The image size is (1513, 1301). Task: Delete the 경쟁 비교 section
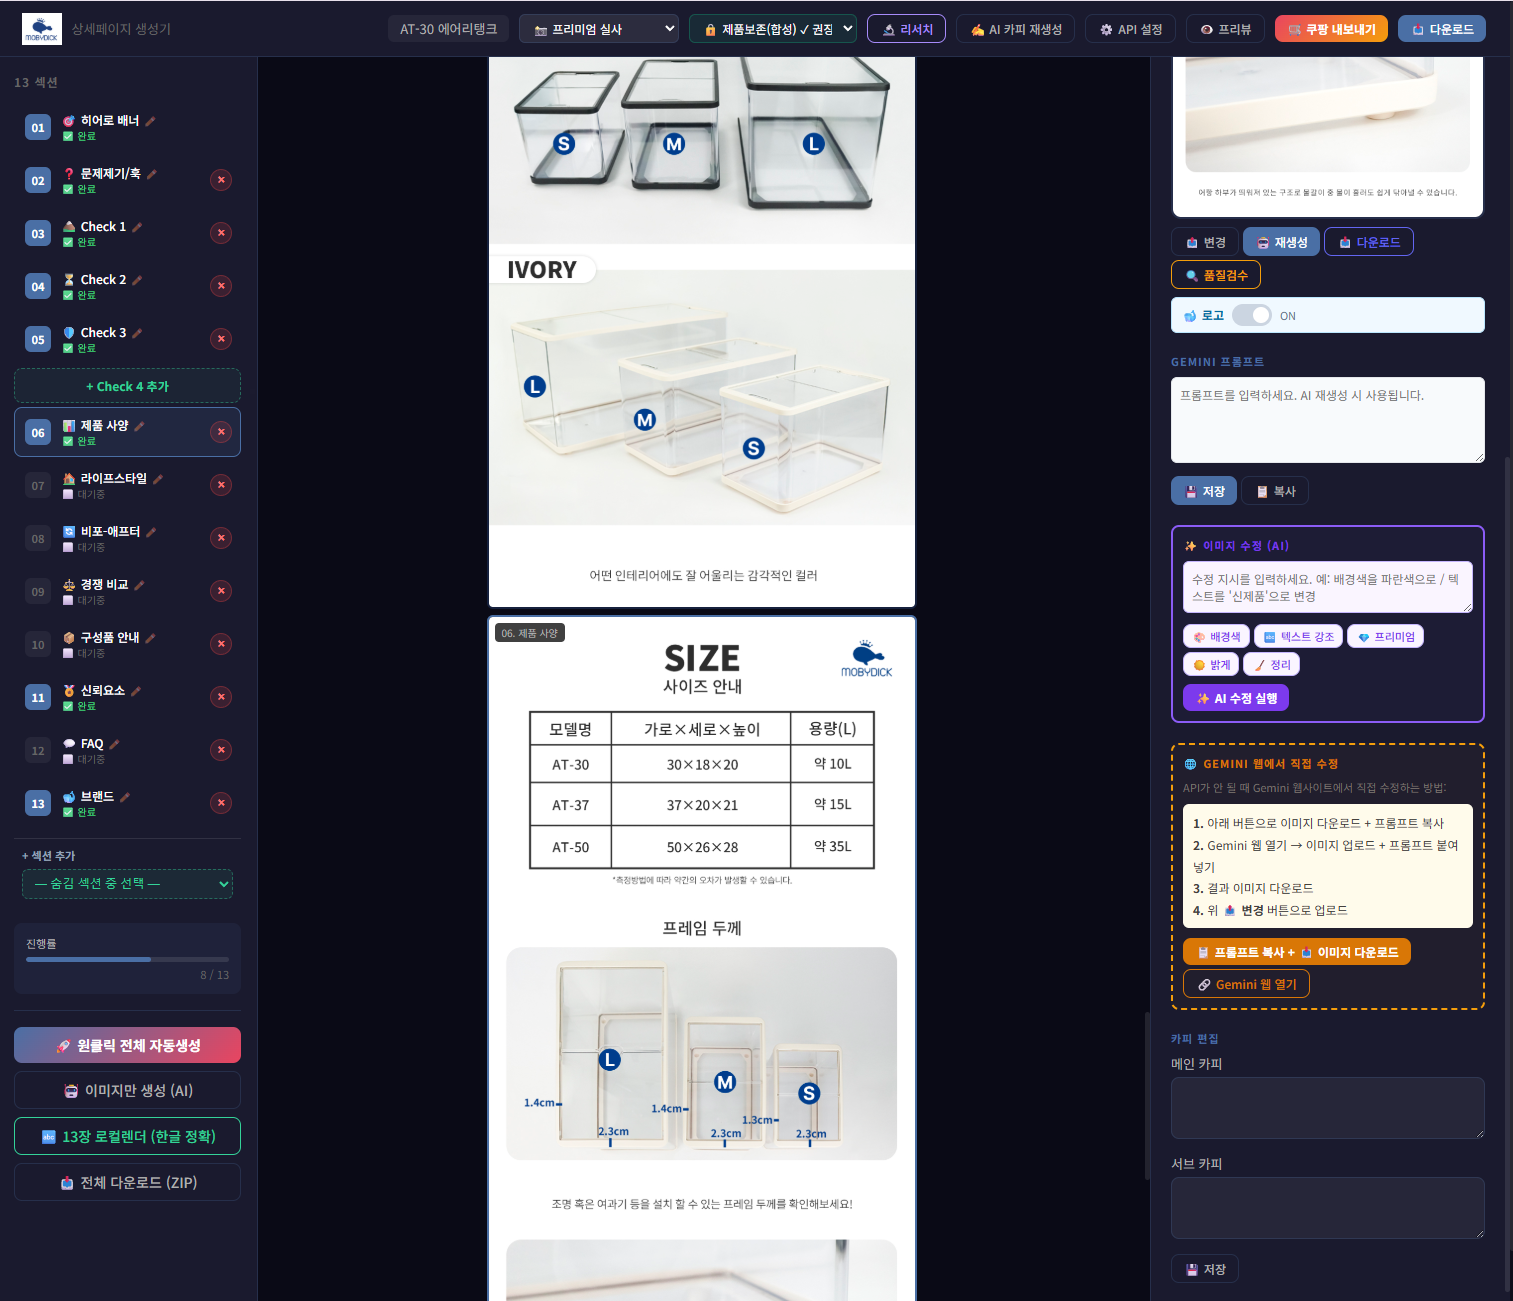click(x=221, y=591)
